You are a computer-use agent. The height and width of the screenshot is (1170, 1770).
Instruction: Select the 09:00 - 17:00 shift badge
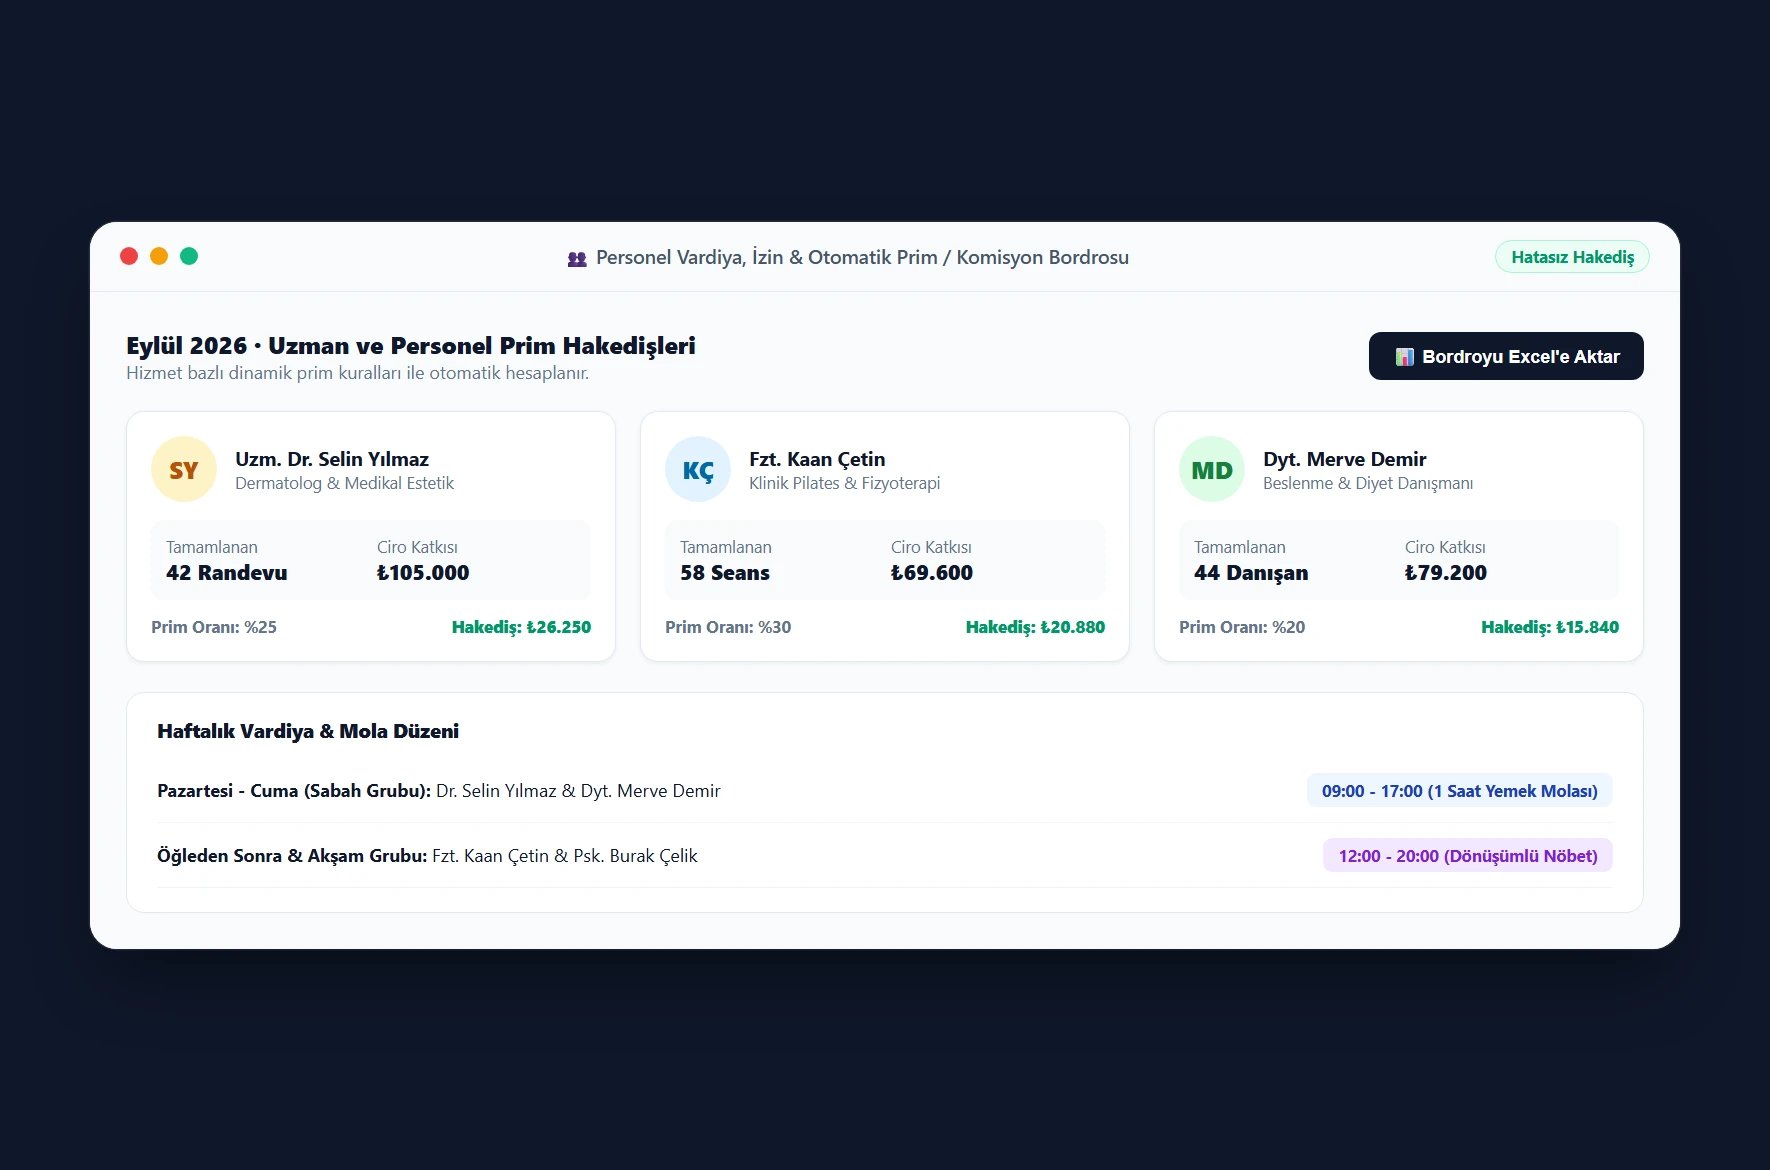[x=1459, y=791]
